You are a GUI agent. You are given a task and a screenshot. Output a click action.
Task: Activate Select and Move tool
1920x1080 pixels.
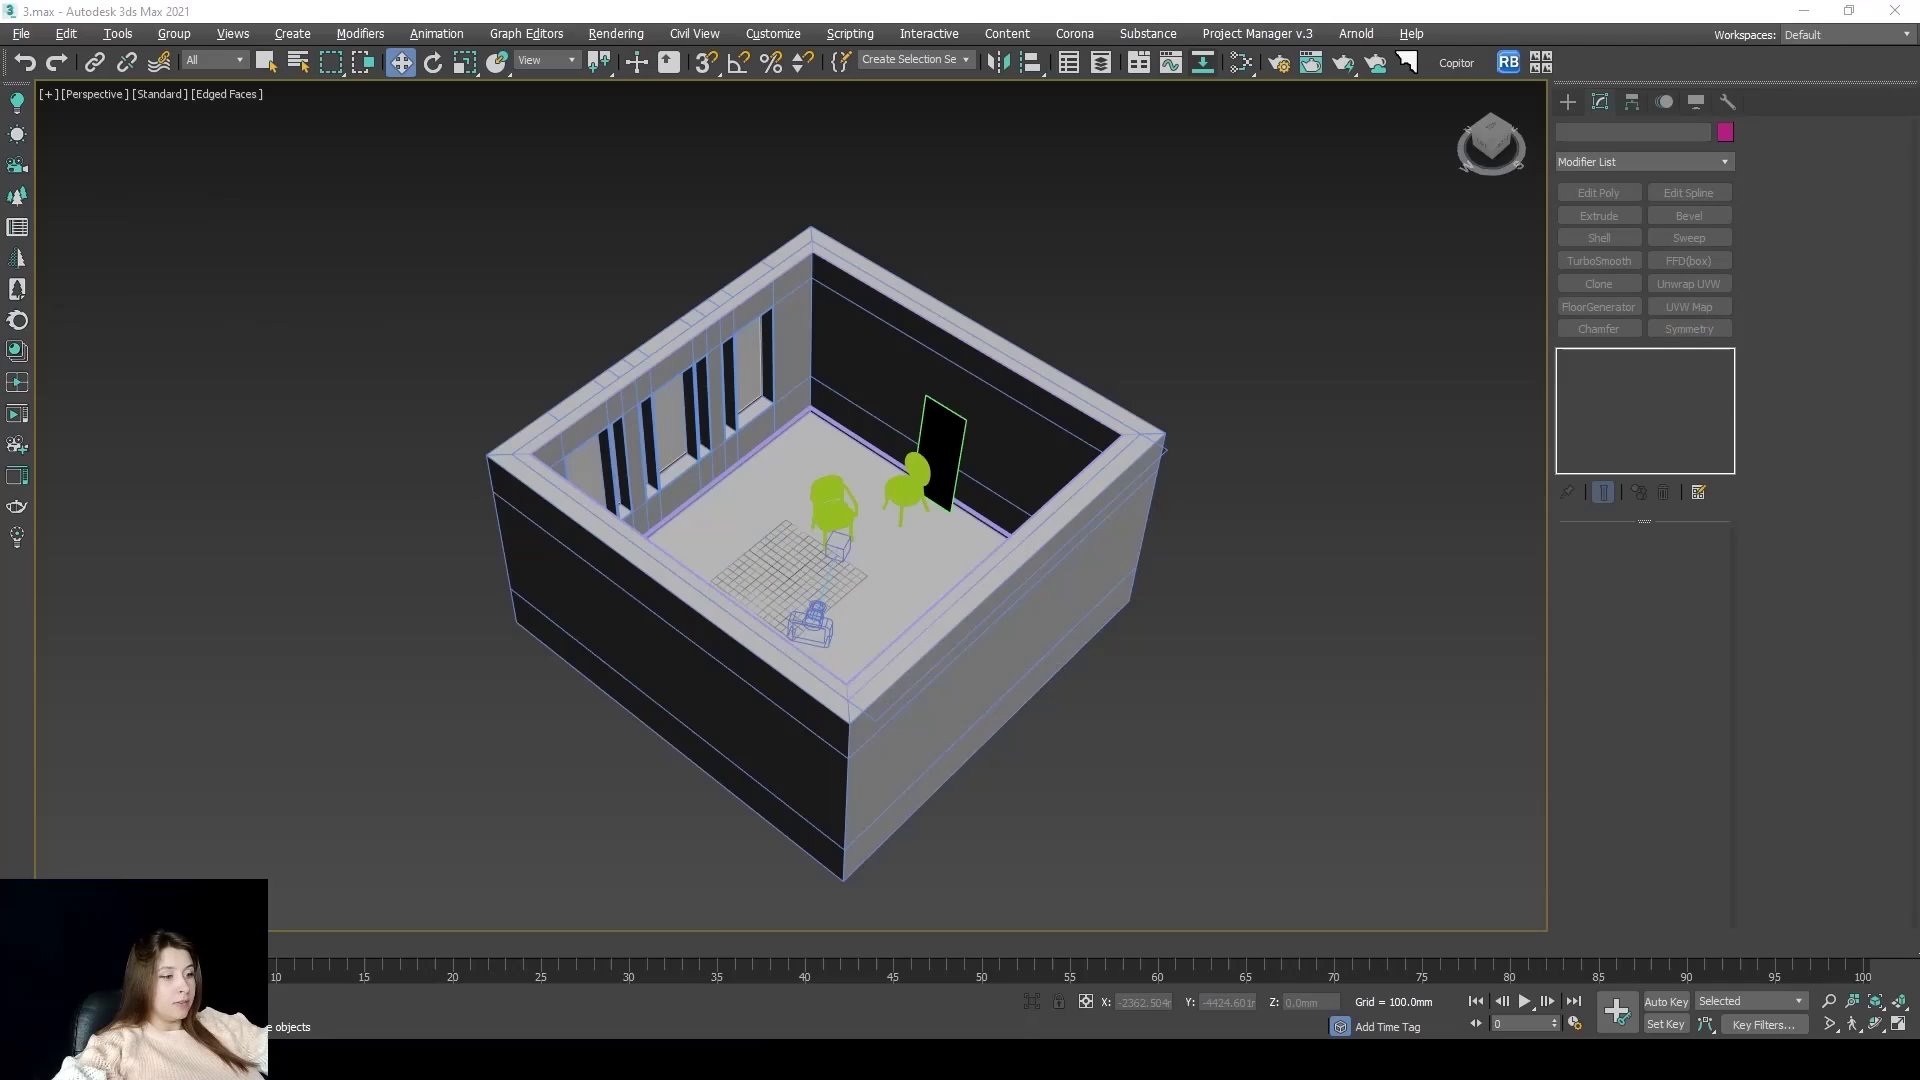pyautogui.click(x=400, y=63)
